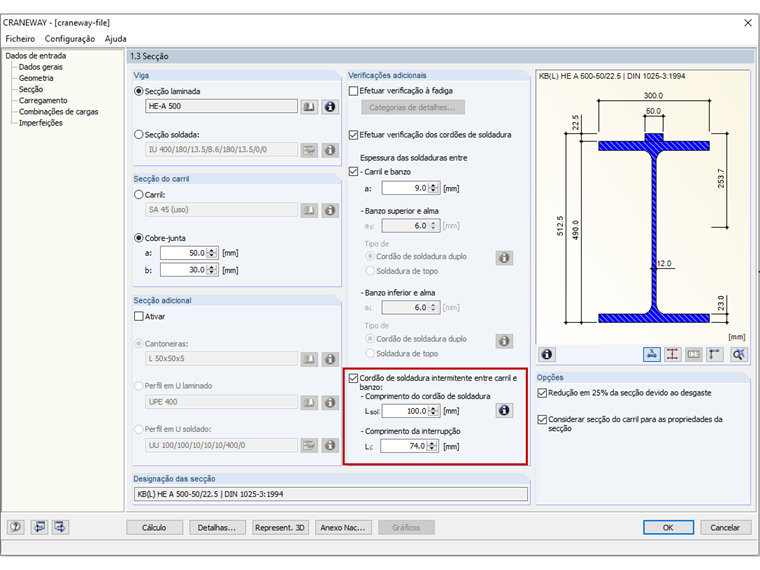
Task: Choose Cobre-junta option
Action: [x=139, y=238]
